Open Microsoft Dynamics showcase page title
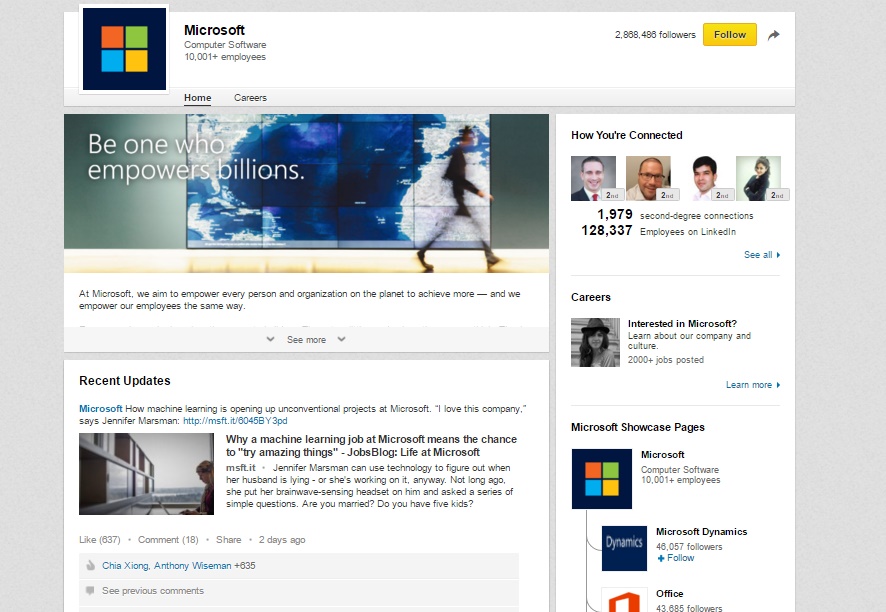Image resolution: width=886 pixels, height=612 pixels. click(701, 532)
